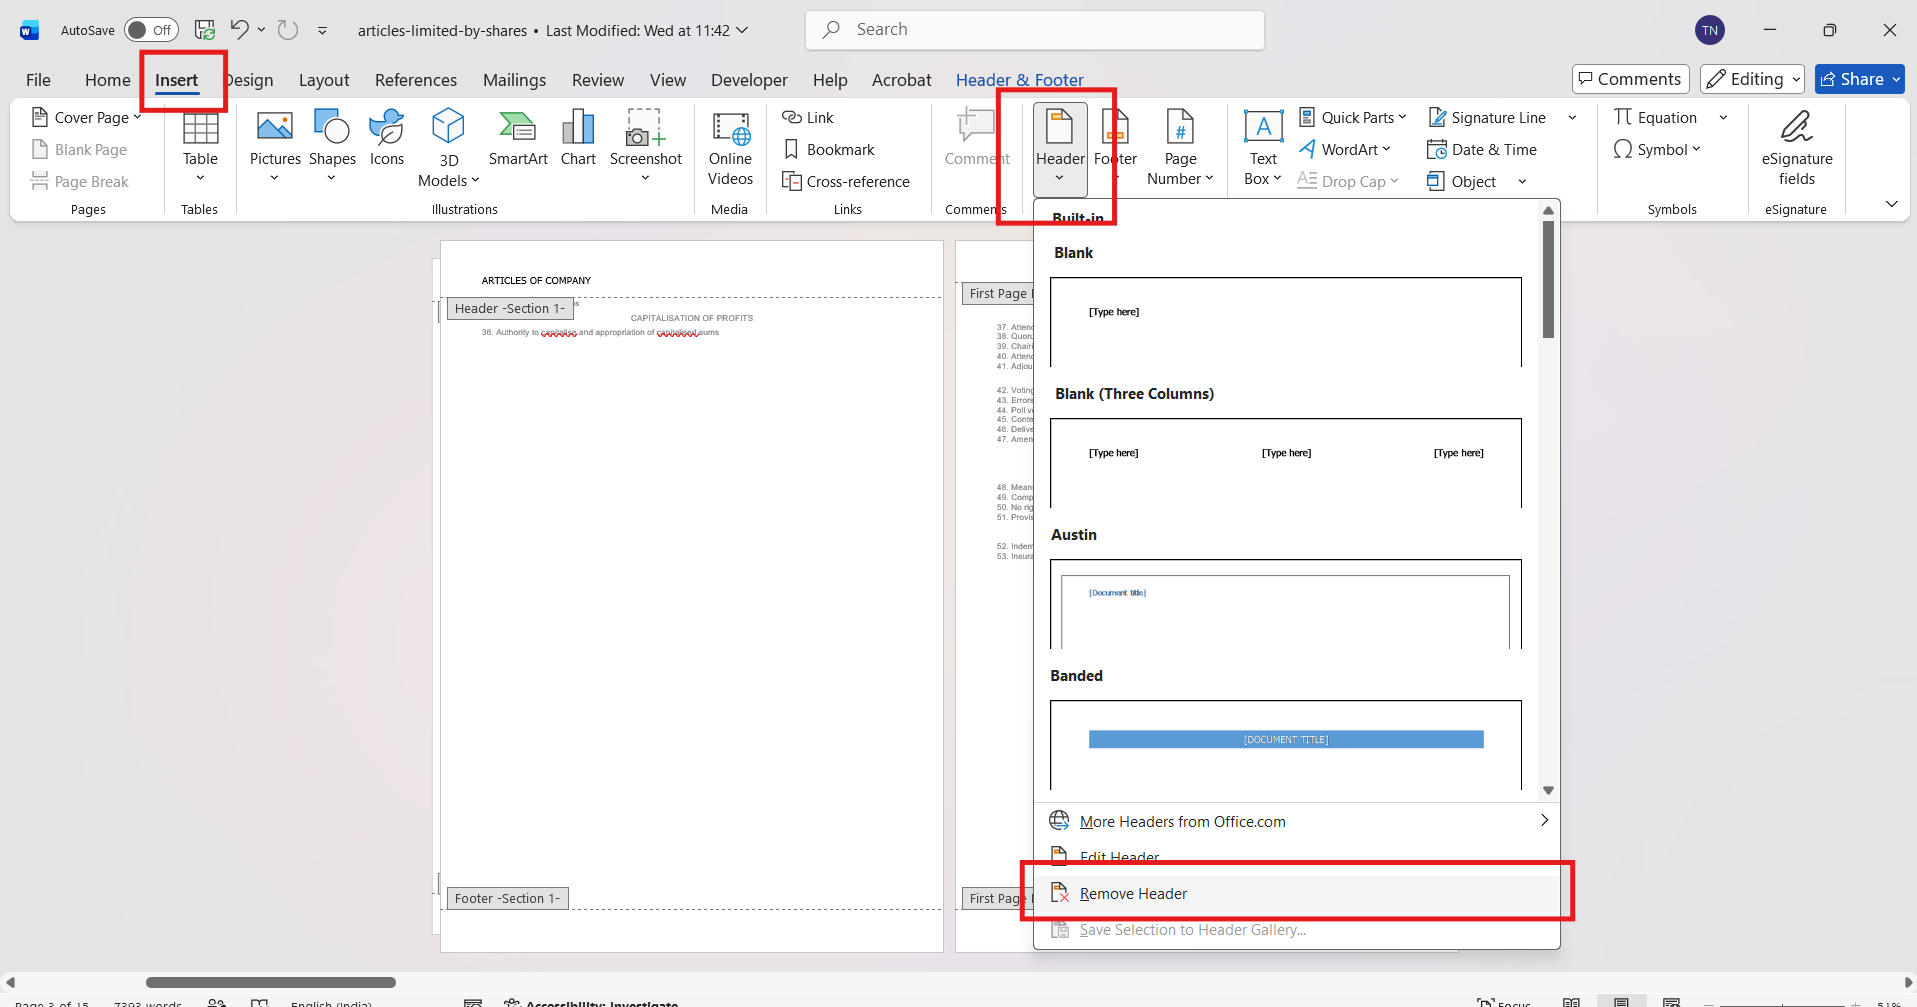Open the Shapes gallery
The width and height of the screenshot is (1917, 1007).
pyautogui.click(x=332, y=147)
